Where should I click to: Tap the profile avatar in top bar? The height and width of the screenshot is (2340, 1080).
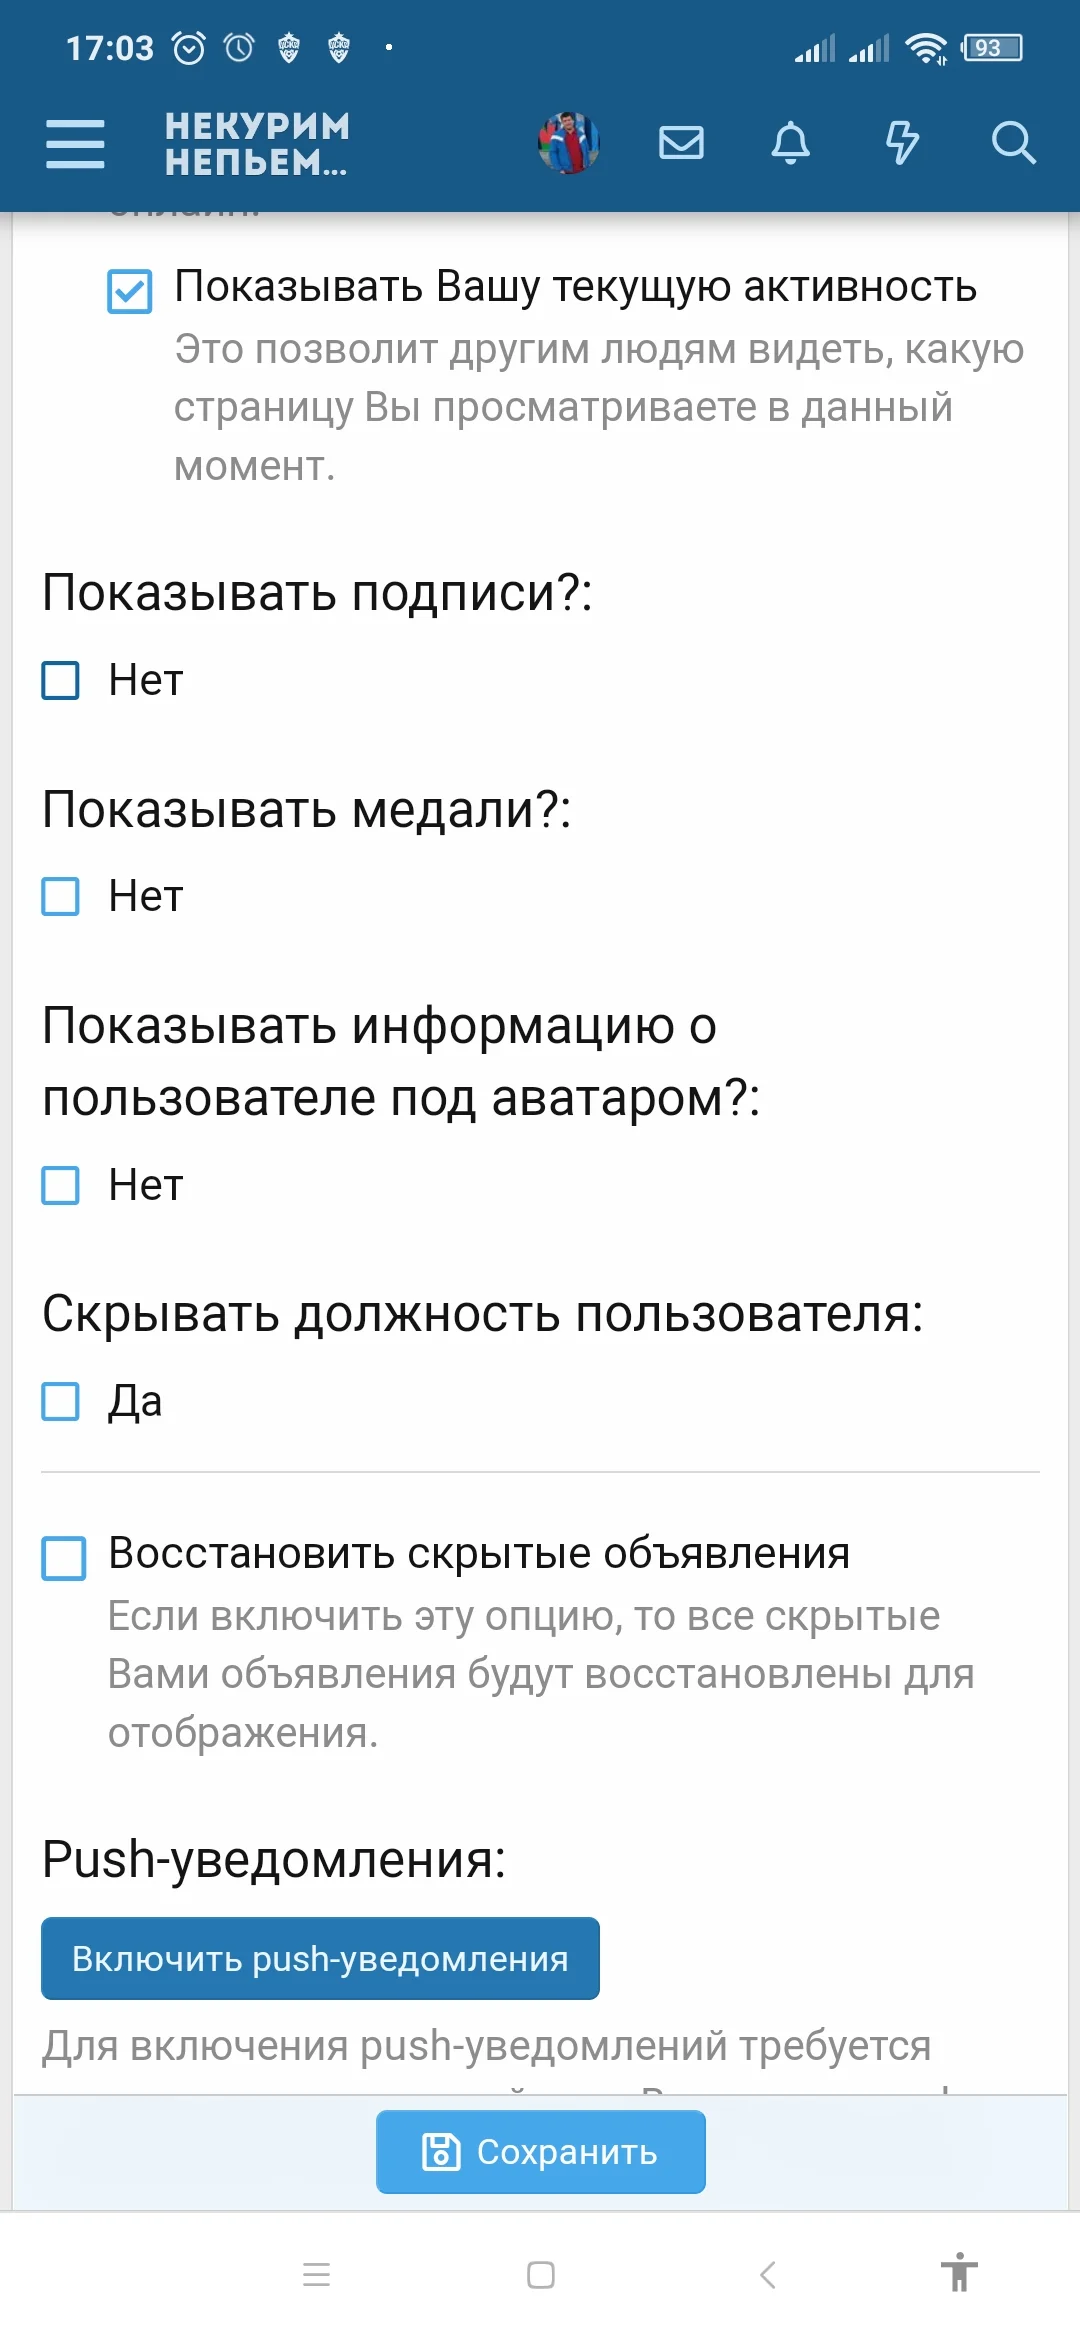click(x=565, y=143)
